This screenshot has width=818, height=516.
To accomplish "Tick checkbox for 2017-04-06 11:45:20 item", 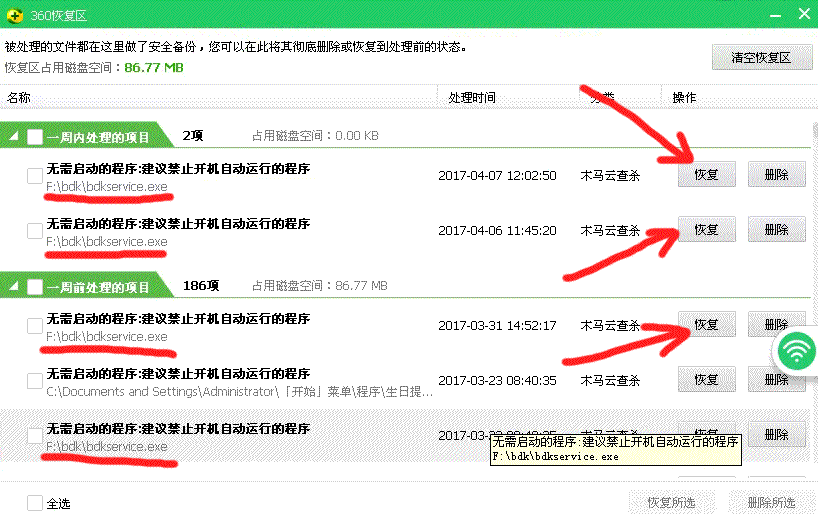I will pos(35,231).
